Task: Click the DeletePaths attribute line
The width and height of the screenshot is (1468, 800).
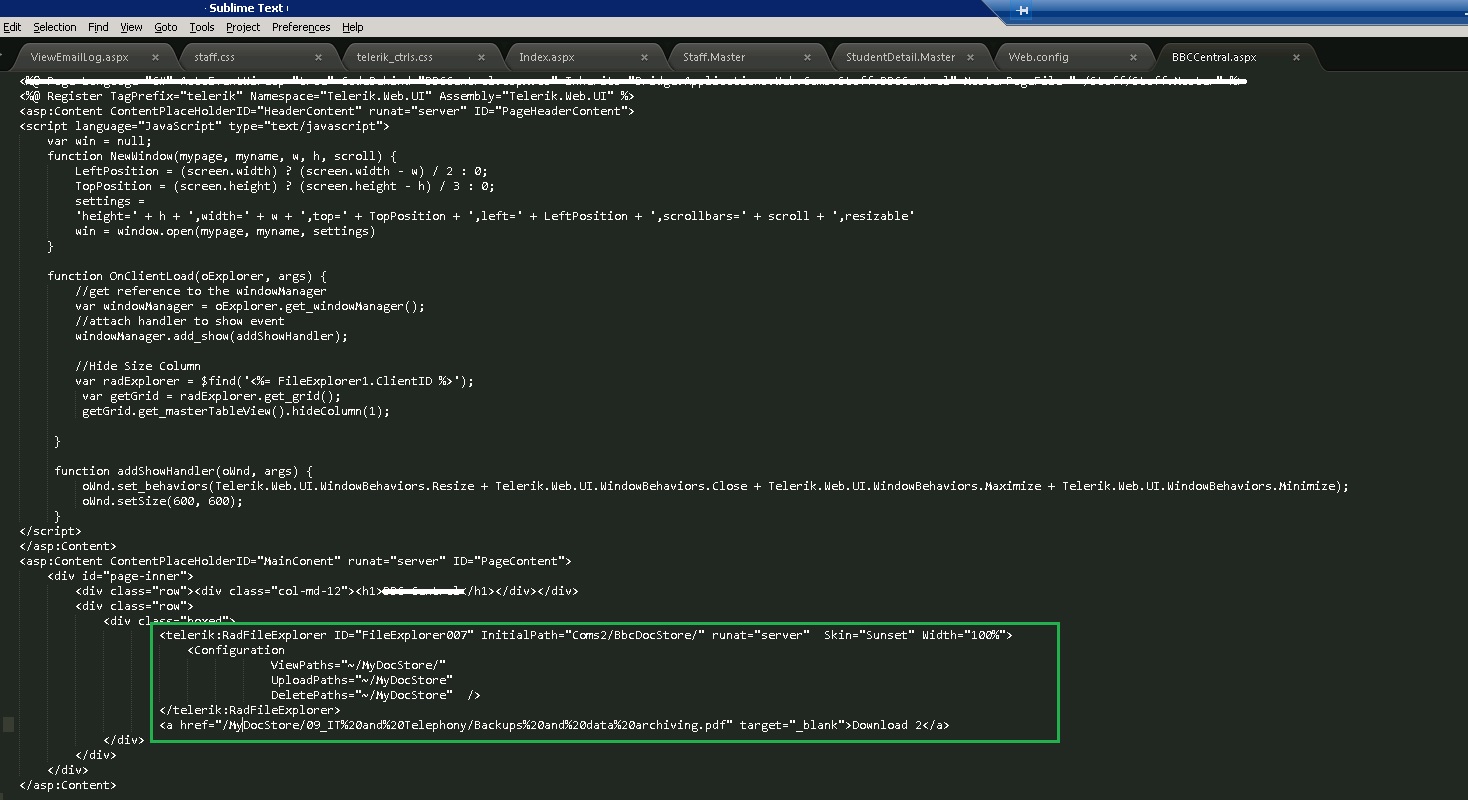Action: (376, 695)
